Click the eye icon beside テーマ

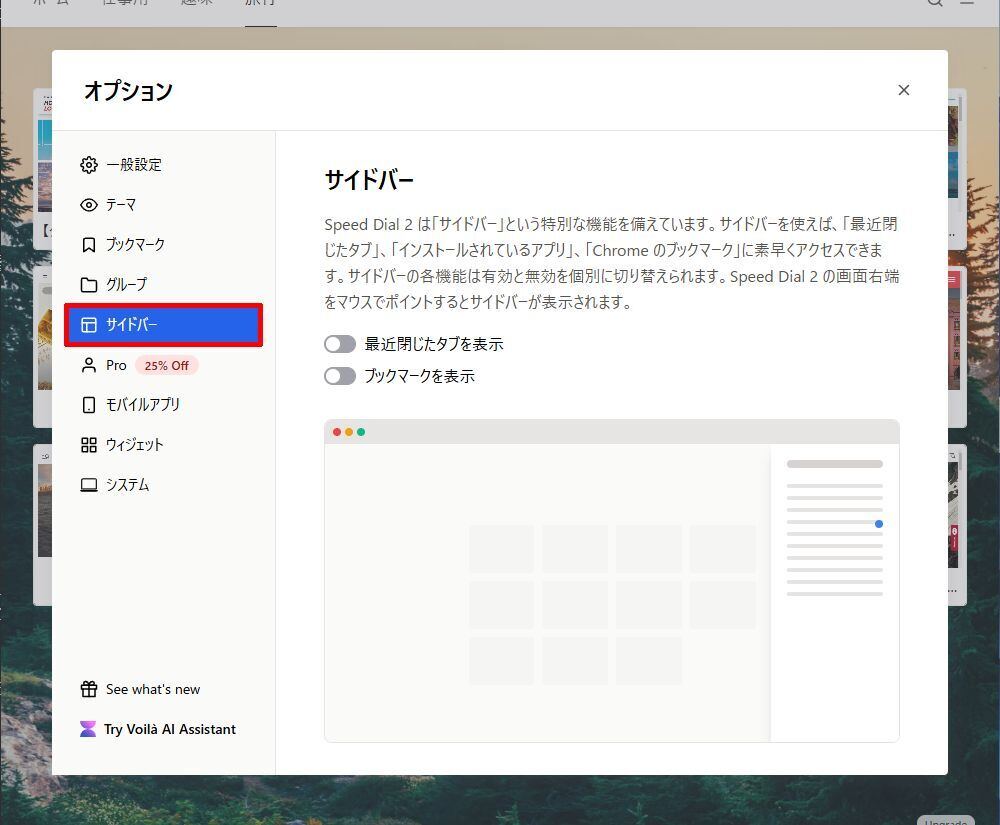89,205
